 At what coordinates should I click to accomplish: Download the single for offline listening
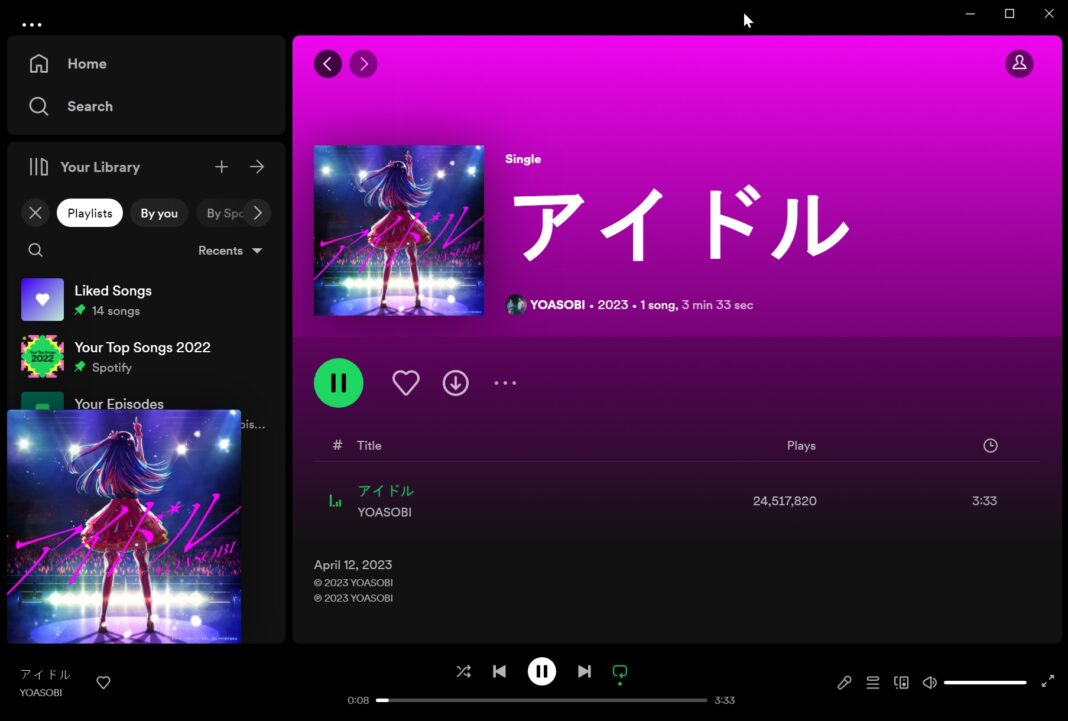pyautogui.click(x=455, y=383)
